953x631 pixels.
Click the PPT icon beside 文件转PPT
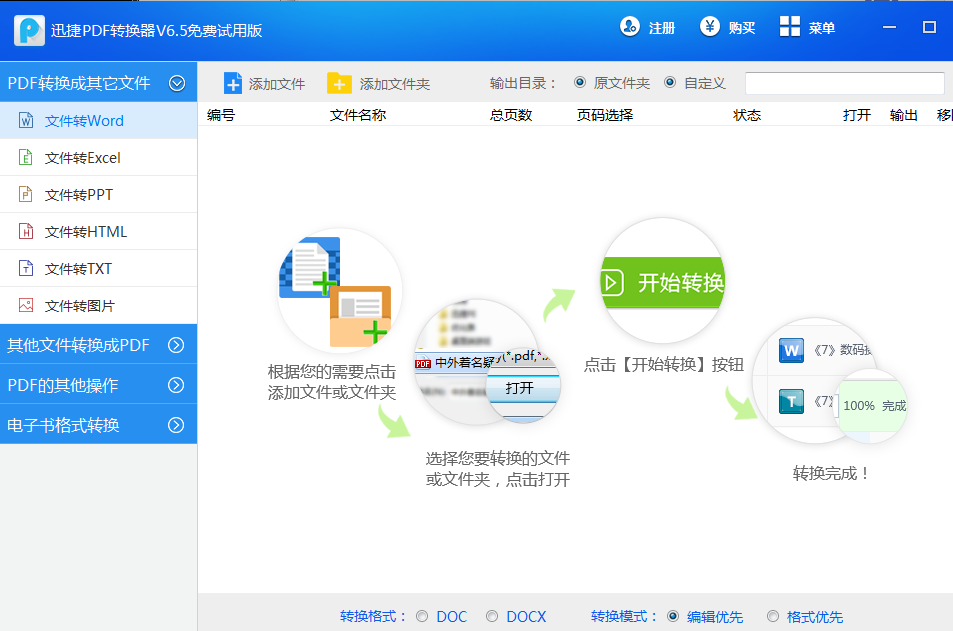pyautogui.click(x=26, y=195)
